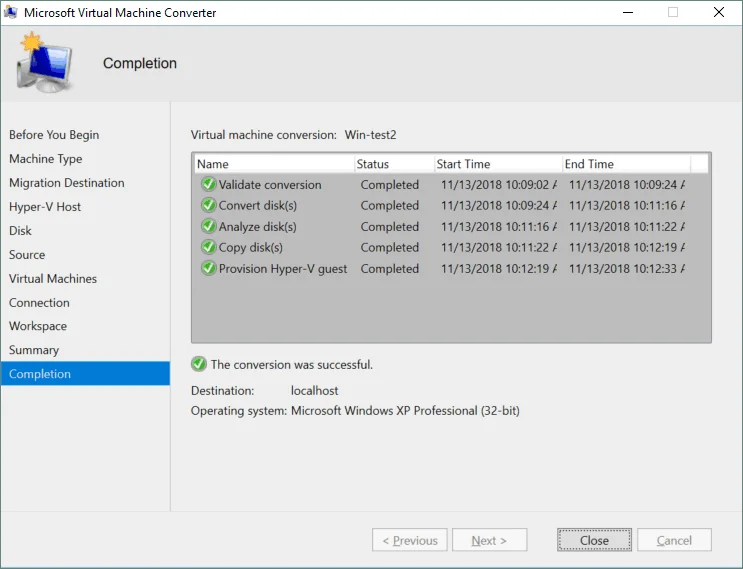Screen dimensions: 743x569
Task: Select the Migration Destination step
Action: point(67,183)
